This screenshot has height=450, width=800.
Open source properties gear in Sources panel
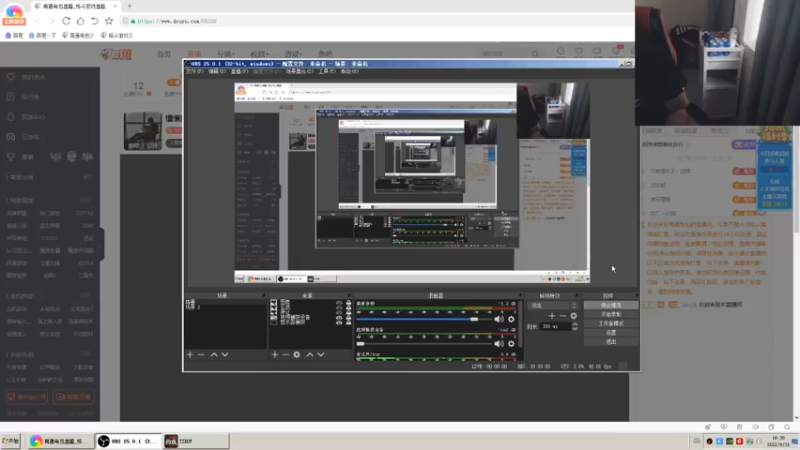297,355
